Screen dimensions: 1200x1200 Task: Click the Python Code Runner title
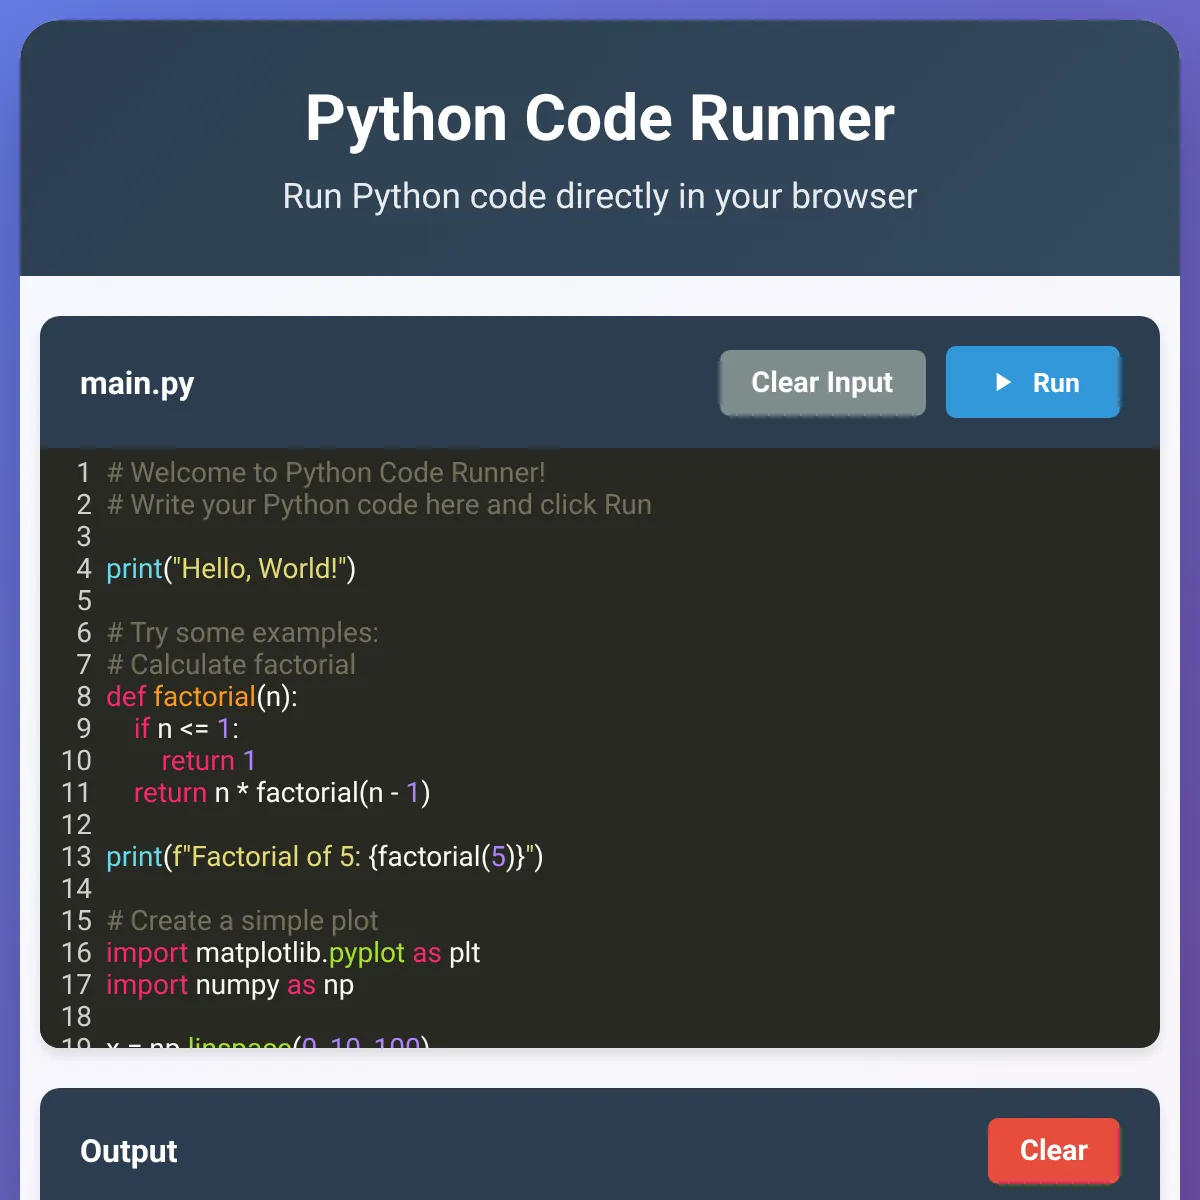599,118
